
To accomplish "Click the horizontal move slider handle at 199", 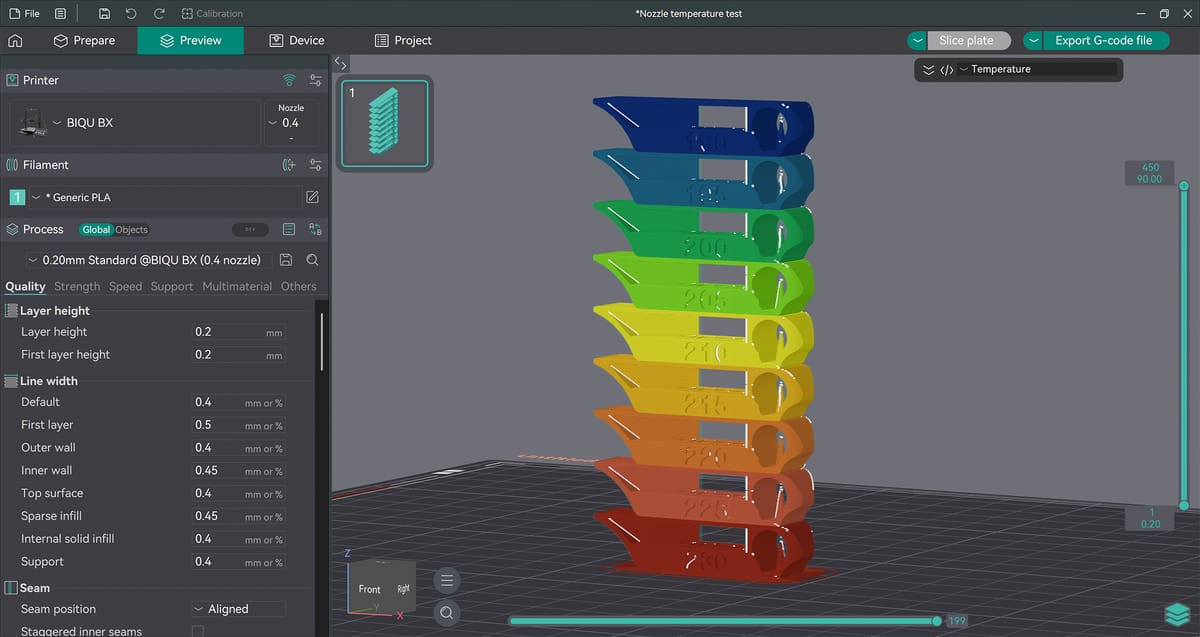I will [937, 621].
